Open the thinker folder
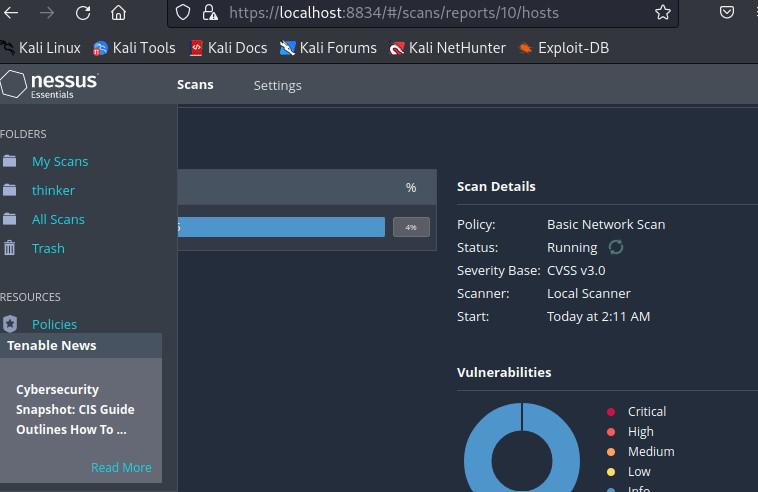The width and height of the screenshot is (758, 492). click(53, 190)
